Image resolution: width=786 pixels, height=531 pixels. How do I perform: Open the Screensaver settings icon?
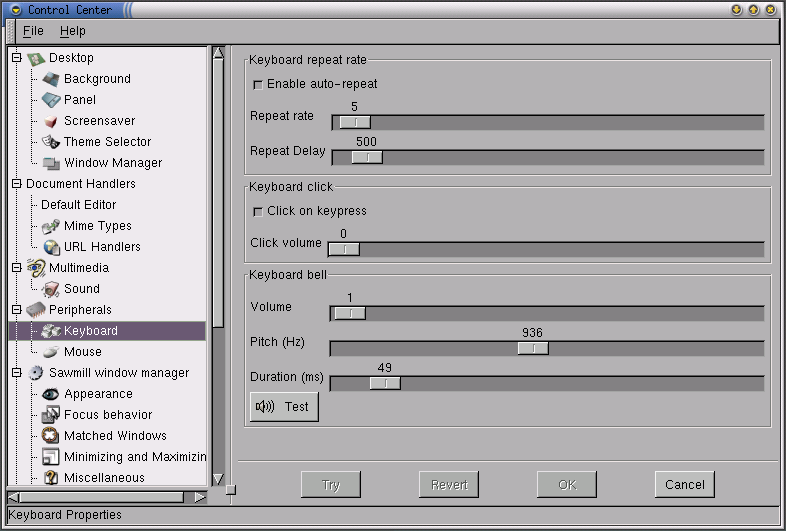[x=51, y=121]
